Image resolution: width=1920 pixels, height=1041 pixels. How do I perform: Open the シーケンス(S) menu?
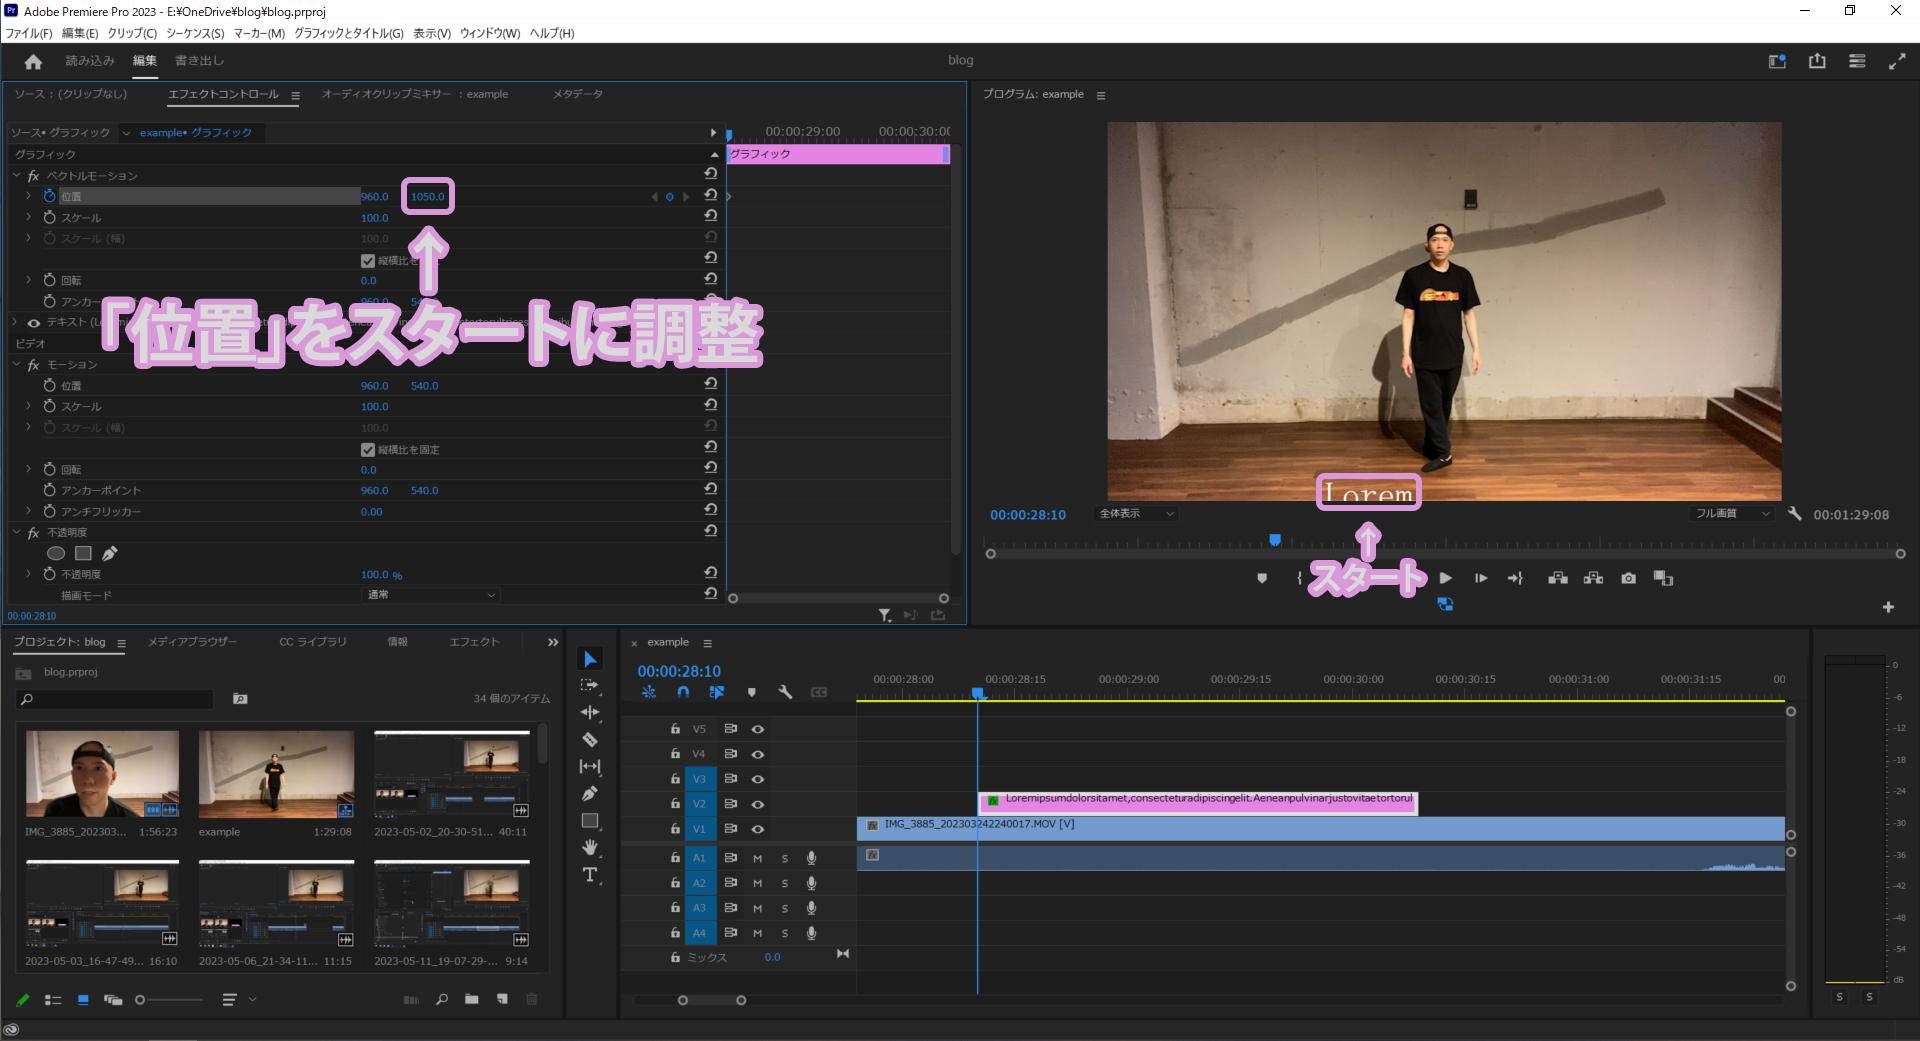[x=195, y=33]
